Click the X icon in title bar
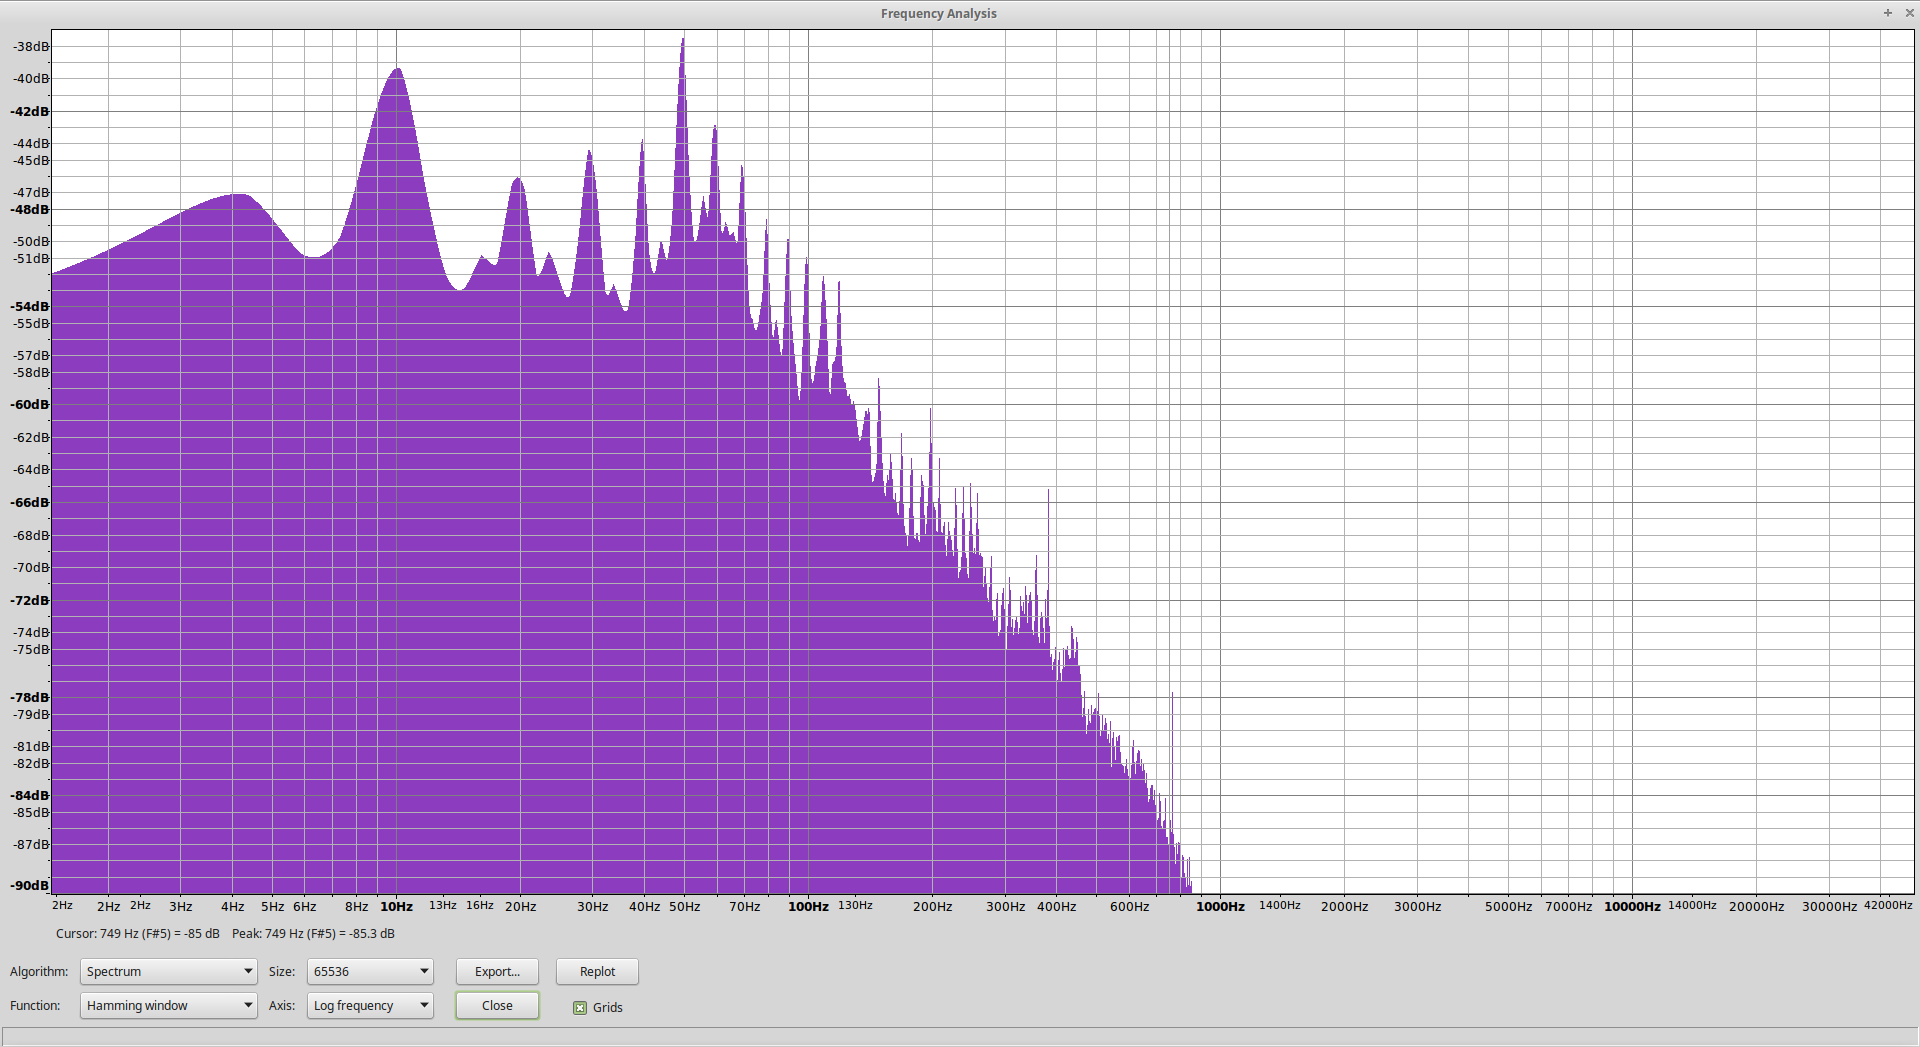1920x1047 pixels. tap(1909, 13)
